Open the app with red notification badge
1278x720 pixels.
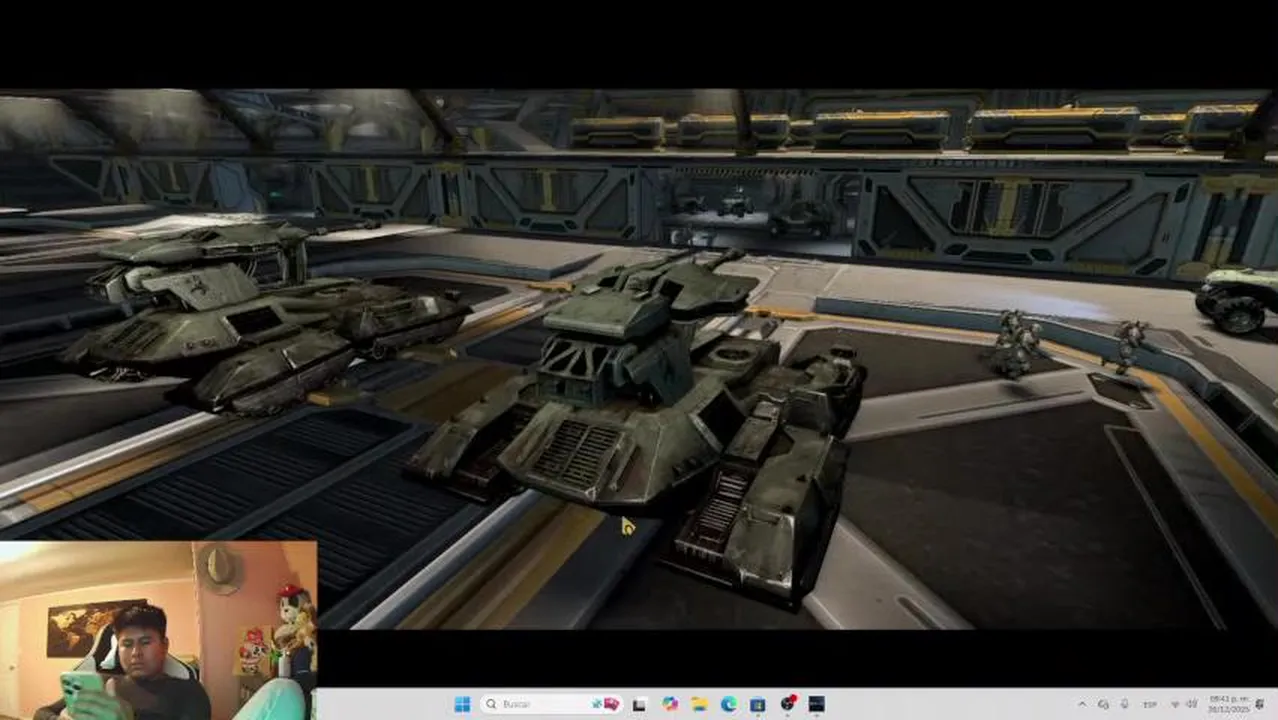coord(788,704)
